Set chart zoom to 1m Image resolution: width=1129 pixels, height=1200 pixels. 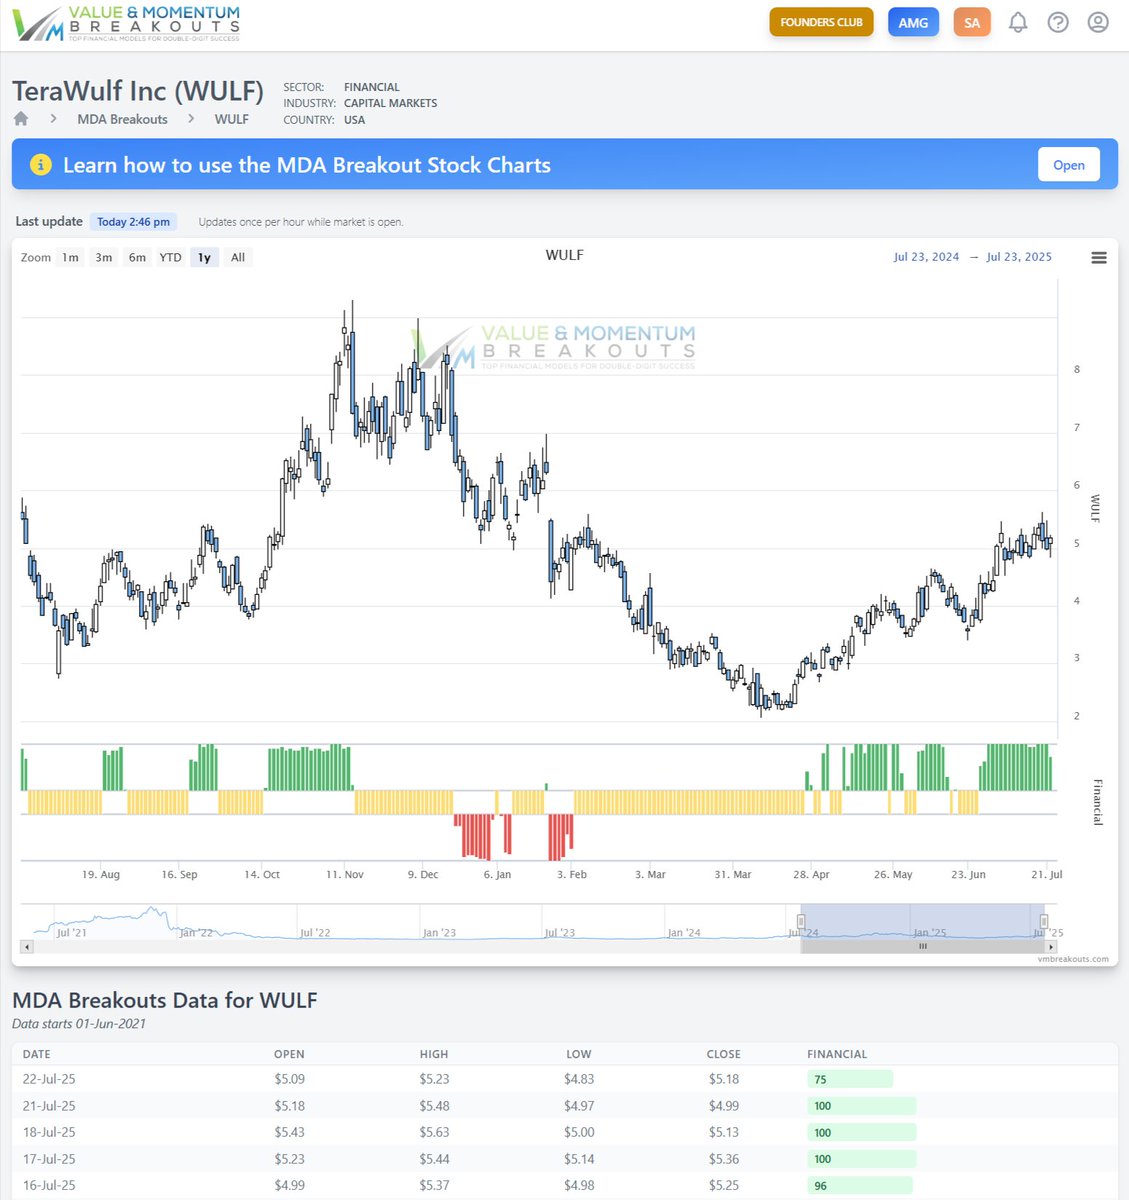pyautogui.click(x=70, y=257)
